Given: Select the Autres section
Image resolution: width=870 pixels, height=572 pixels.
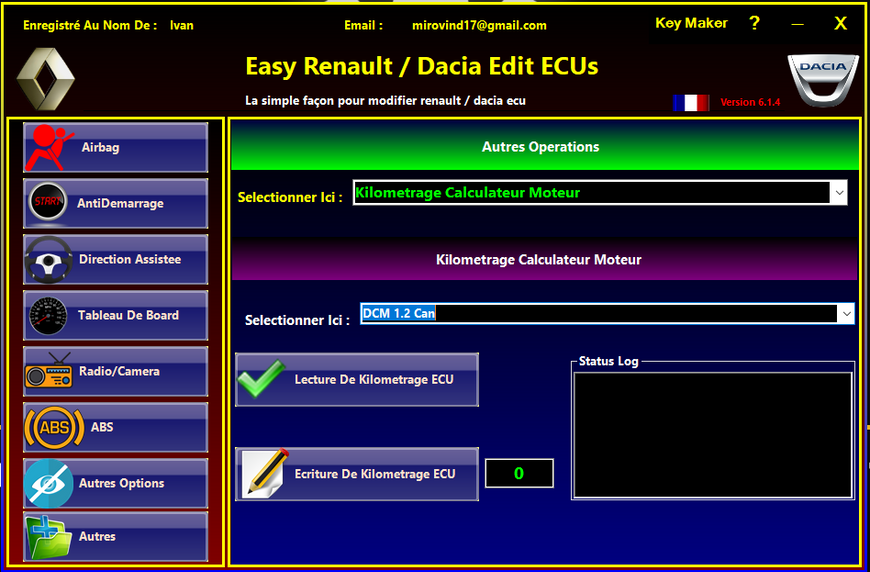Looking at the screenshot, I should pos(115,536).
